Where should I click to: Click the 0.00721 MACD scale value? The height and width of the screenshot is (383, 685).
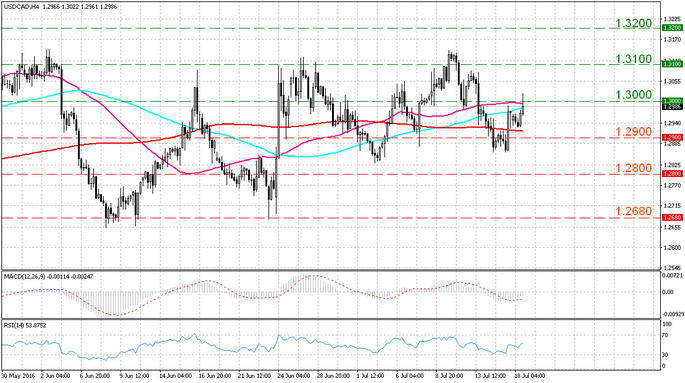coord(671,276)
